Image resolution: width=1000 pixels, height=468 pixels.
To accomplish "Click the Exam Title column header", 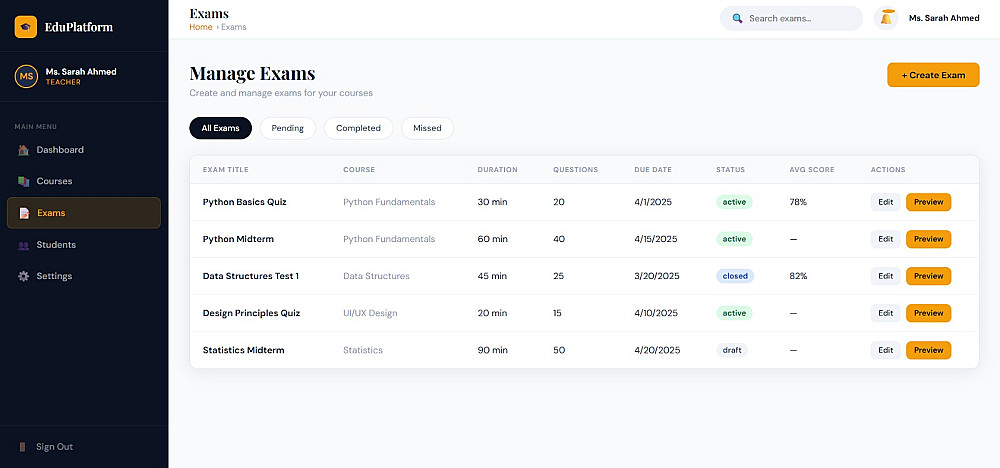I will pyautogui.click(x=226, y=170).
